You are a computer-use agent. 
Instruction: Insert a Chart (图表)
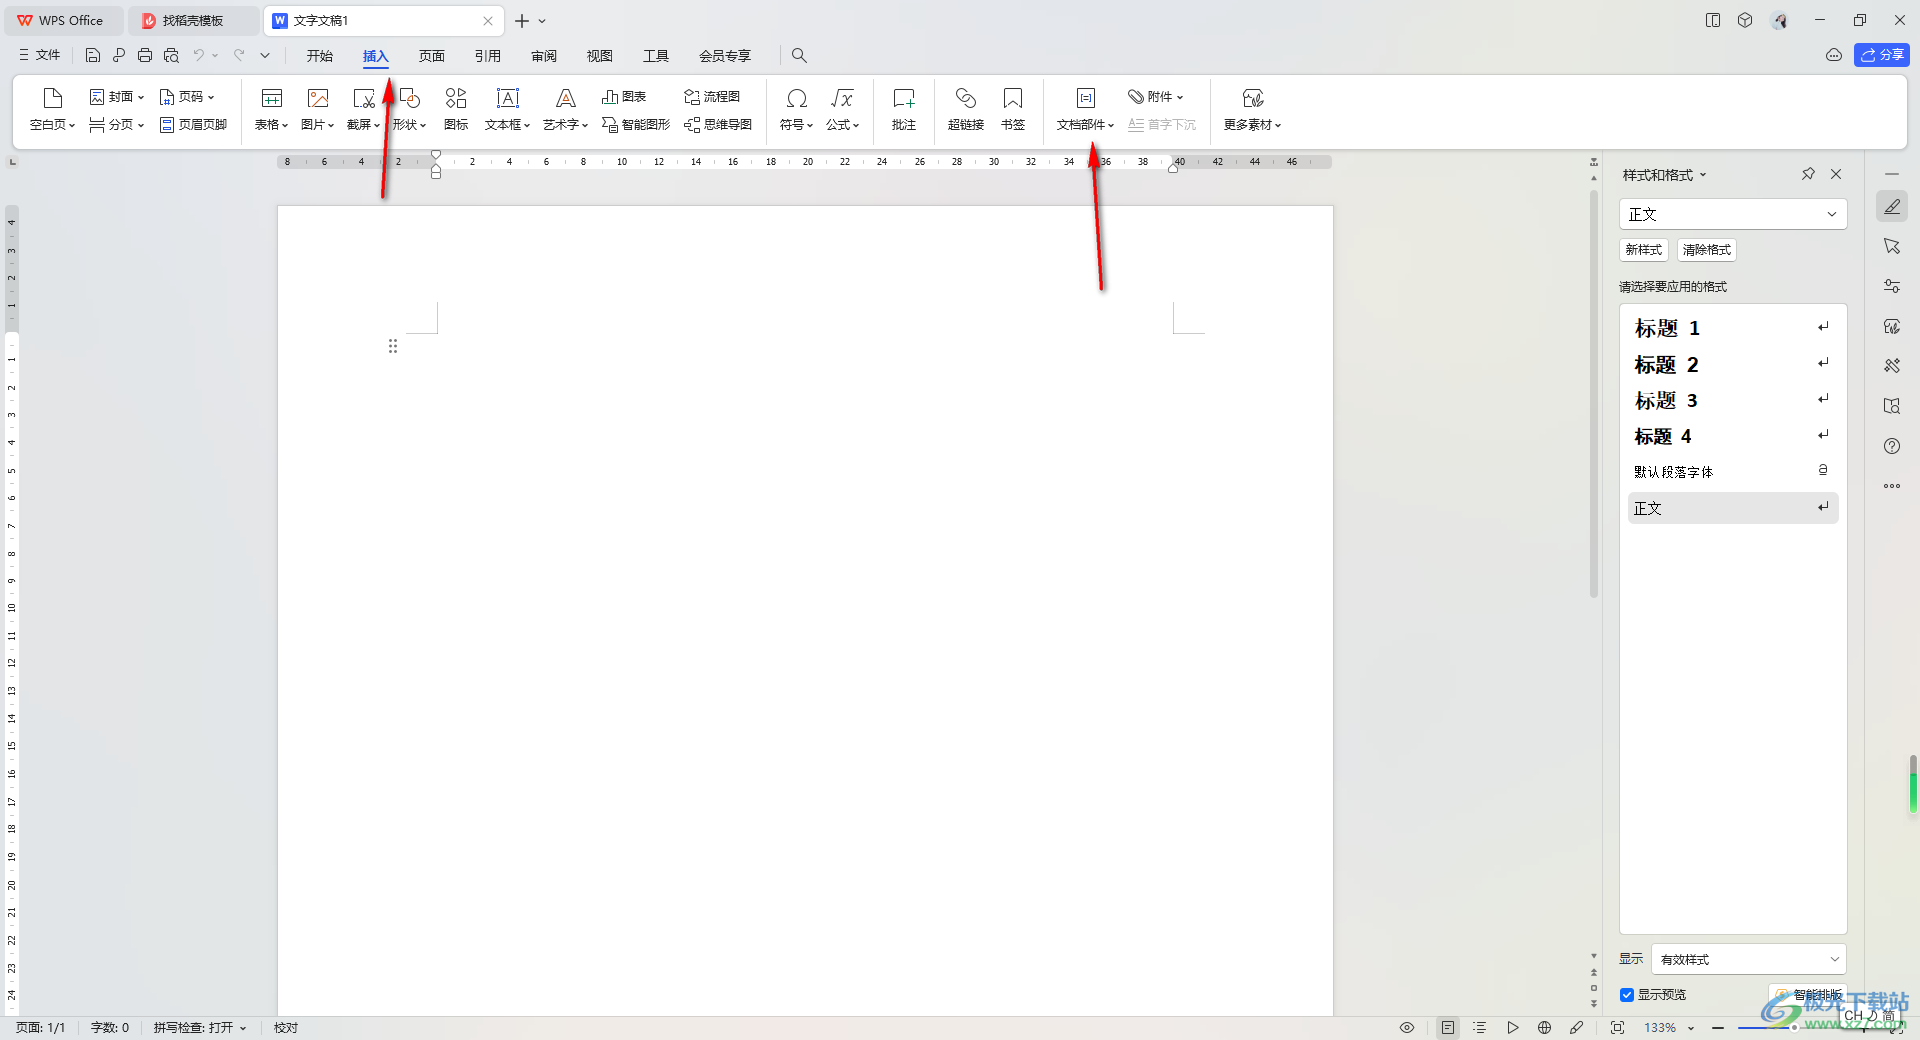coord(624,97)
